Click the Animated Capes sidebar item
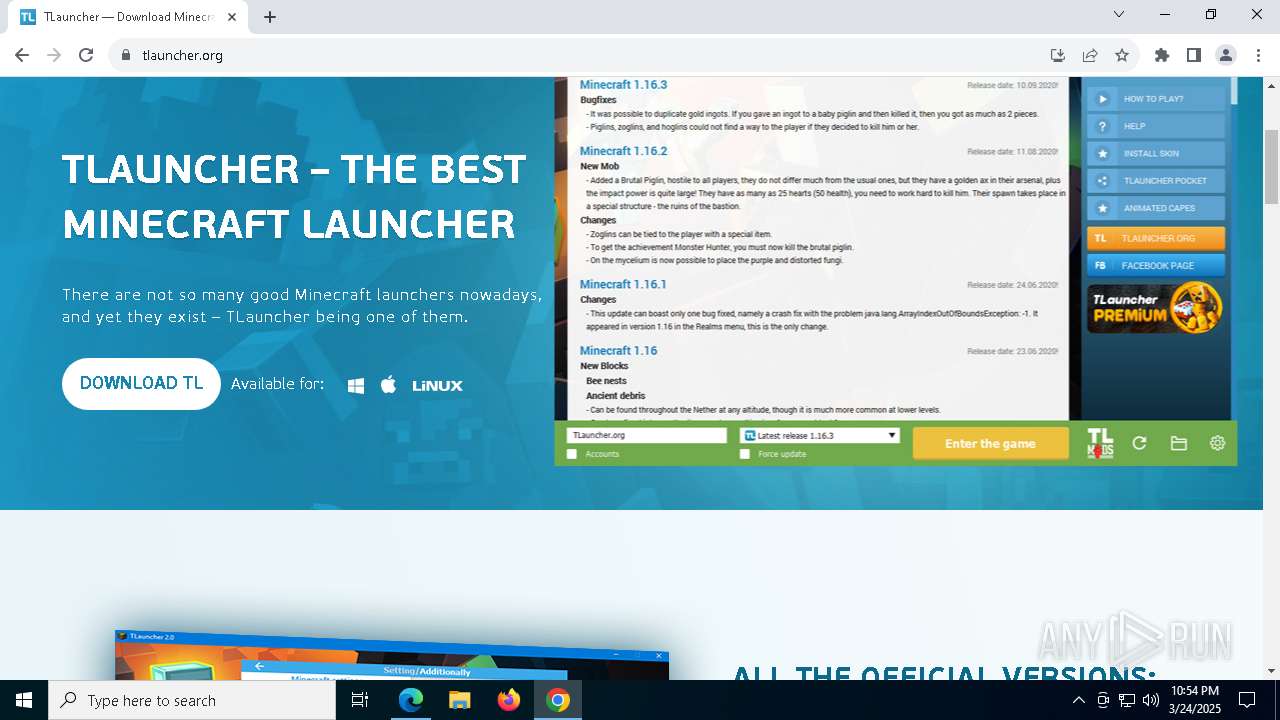The image size is (1280, 720). [x=1156, y=208]
